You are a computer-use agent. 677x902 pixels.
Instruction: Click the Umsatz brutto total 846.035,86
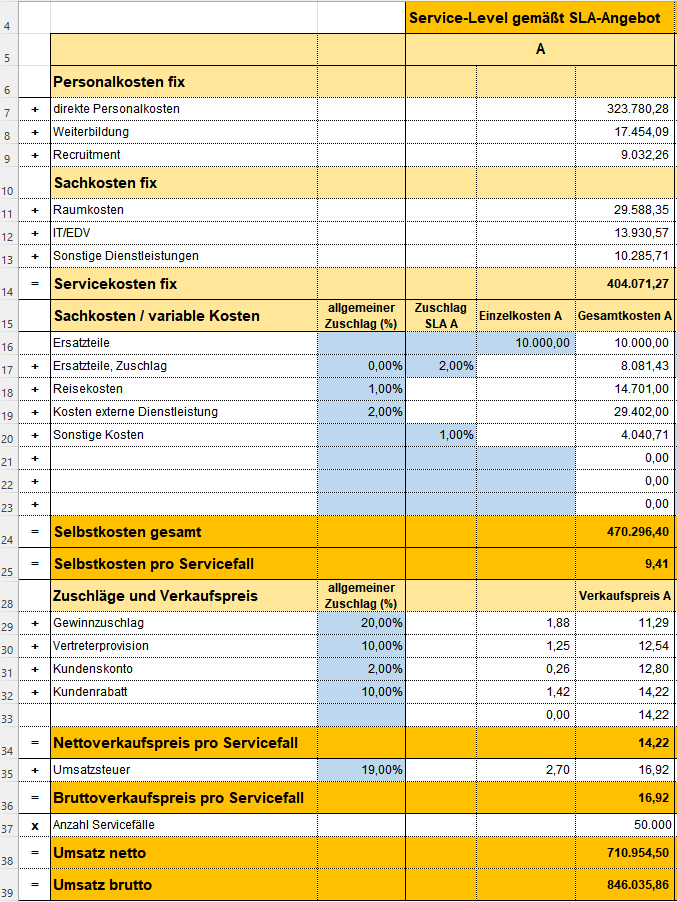click(625, 885)
